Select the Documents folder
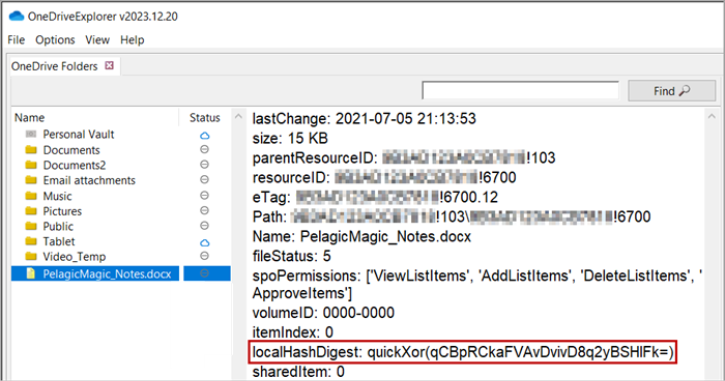 click(71, 150)
